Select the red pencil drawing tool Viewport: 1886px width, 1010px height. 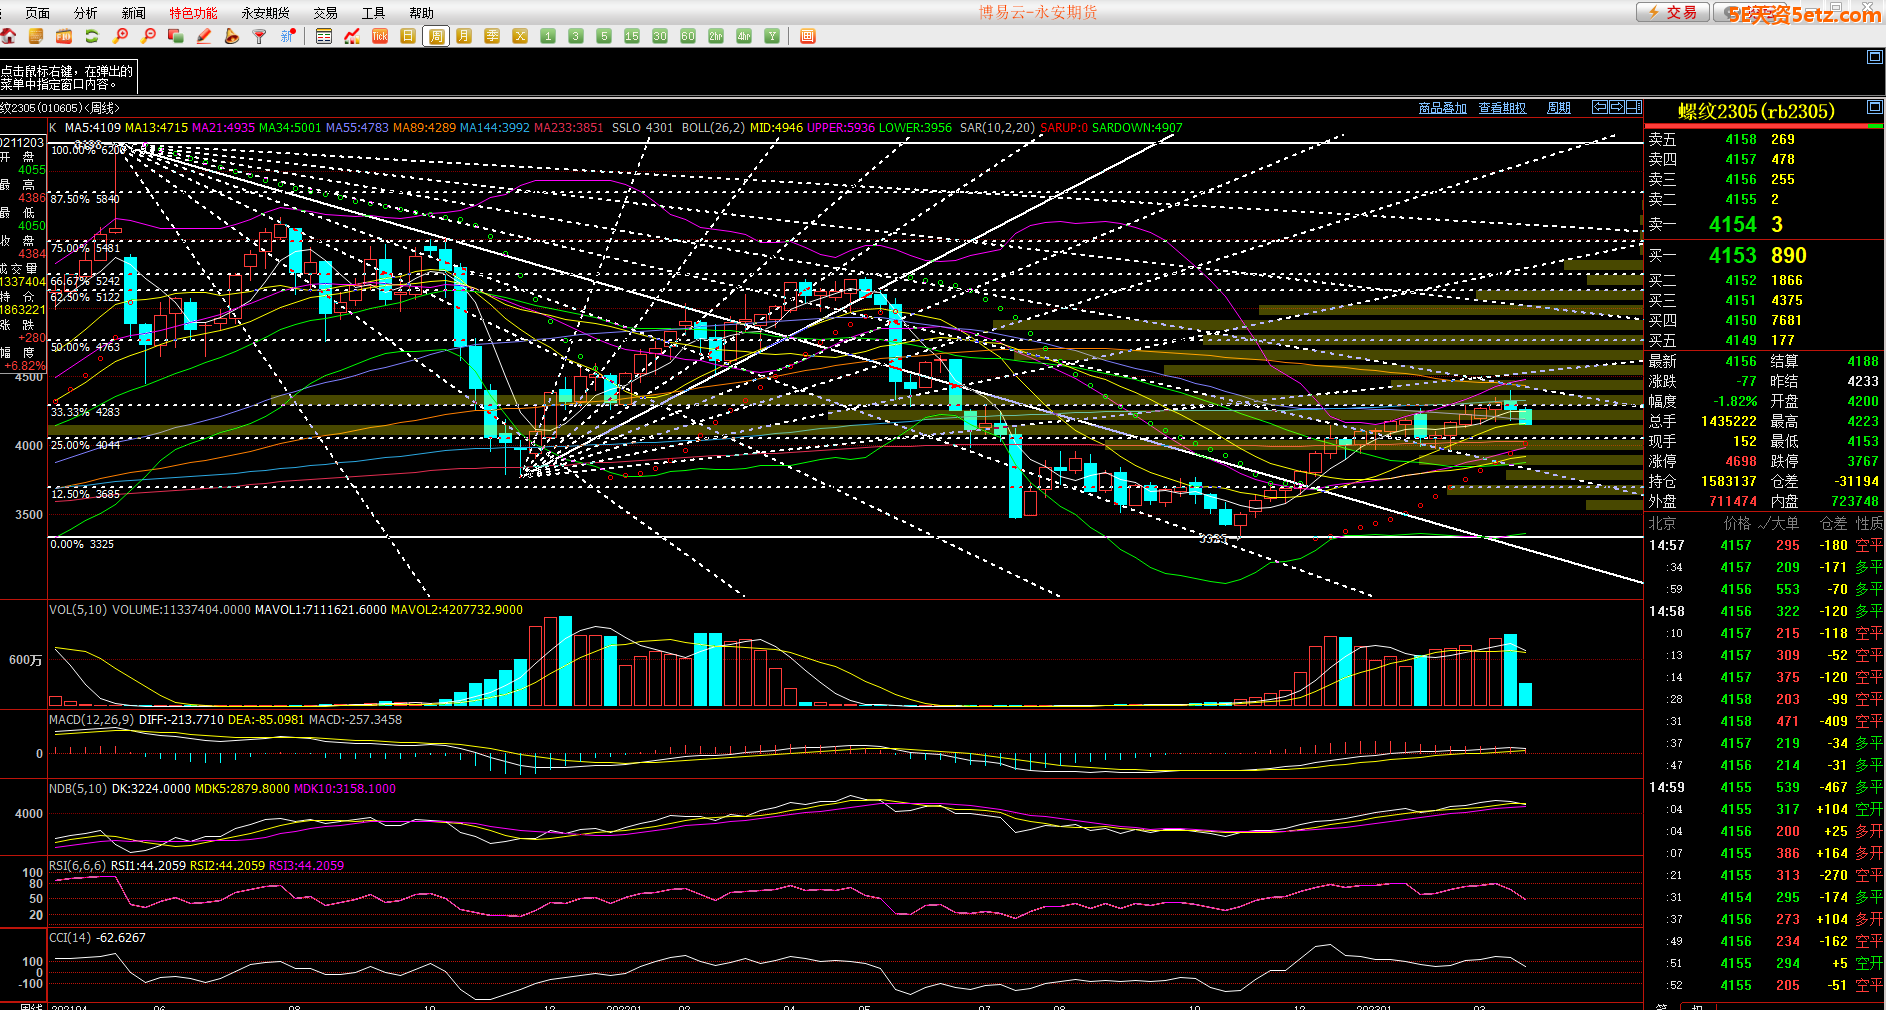204,36
